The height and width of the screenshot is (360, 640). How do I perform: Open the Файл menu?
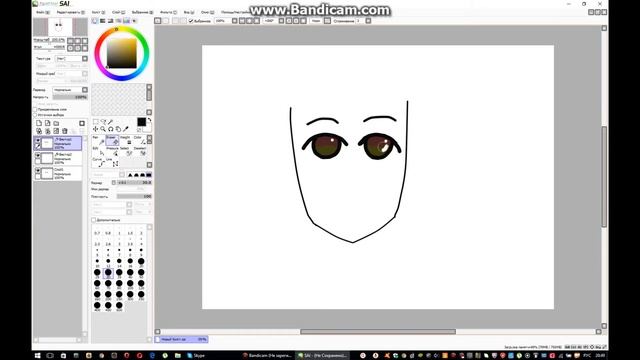42,12
